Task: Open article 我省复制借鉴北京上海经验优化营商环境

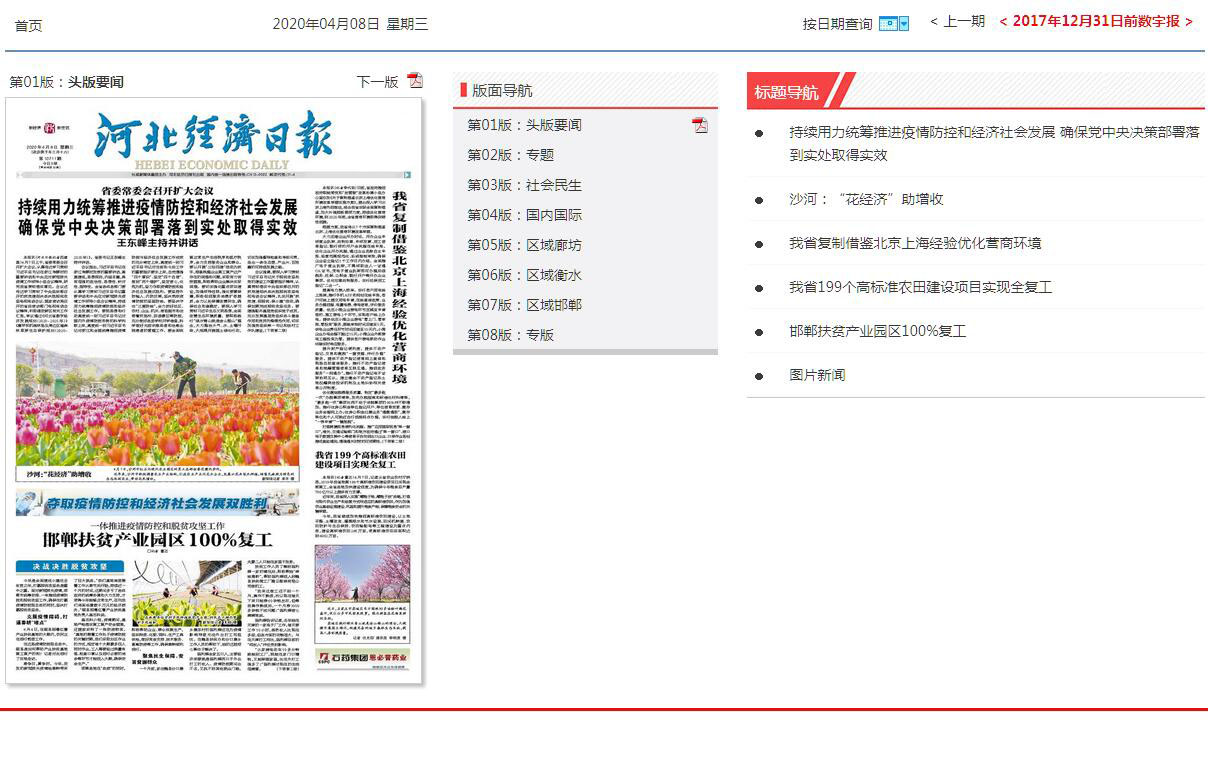Action: (x=915, y=243)
